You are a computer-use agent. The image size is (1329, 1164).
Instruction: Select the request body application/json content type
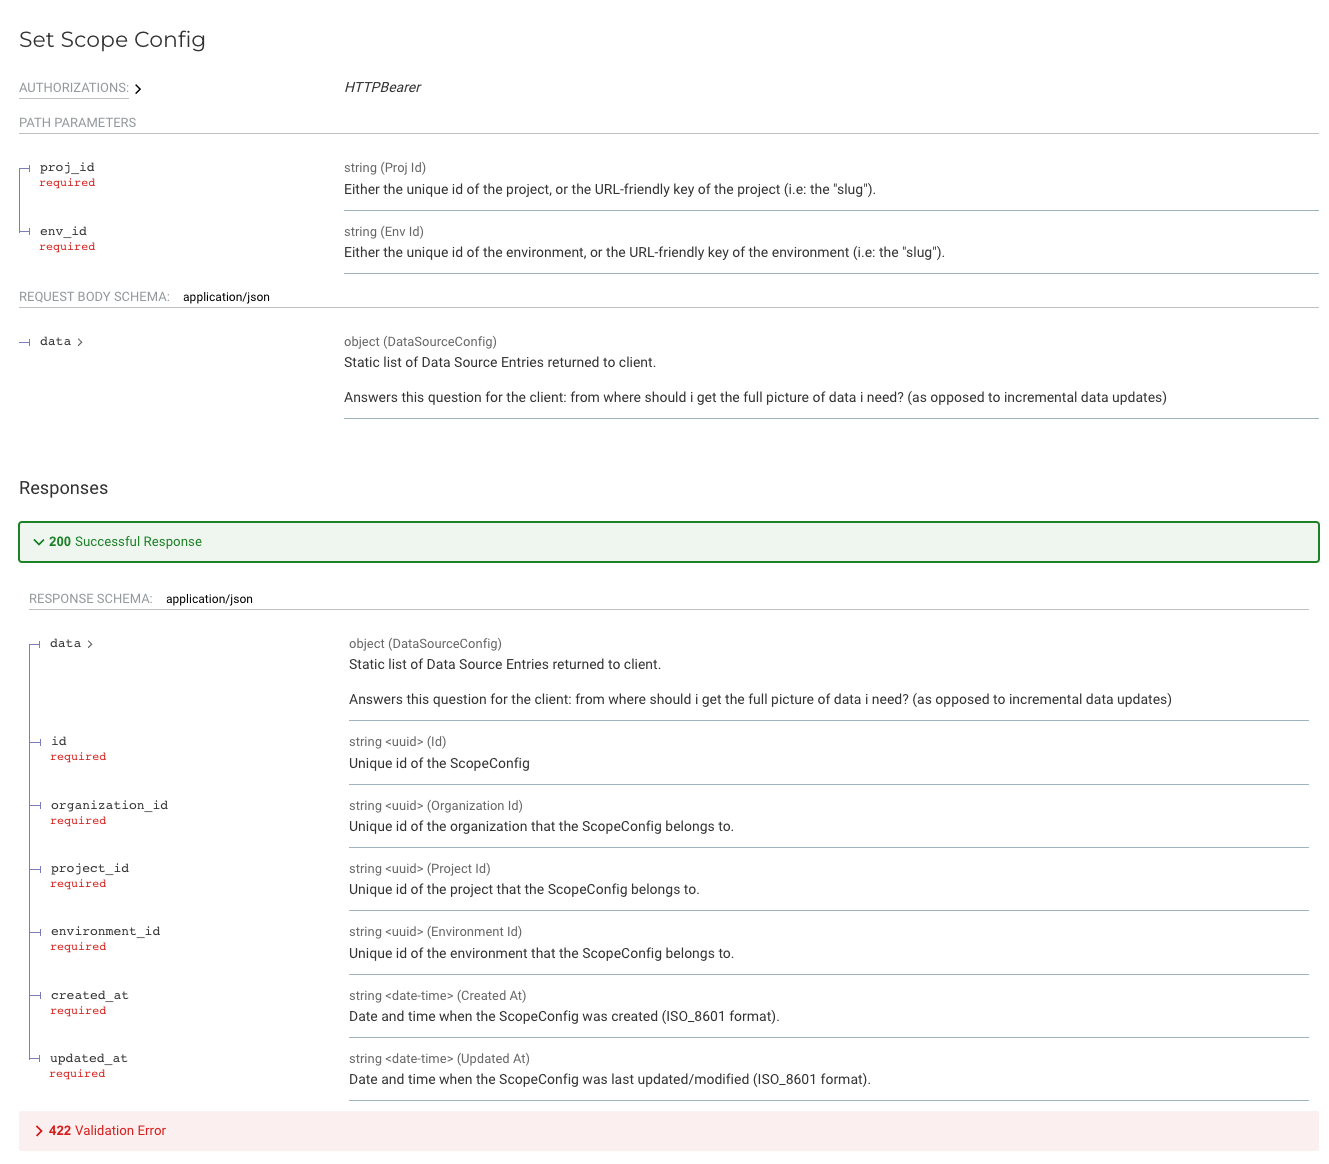(226, 297)
